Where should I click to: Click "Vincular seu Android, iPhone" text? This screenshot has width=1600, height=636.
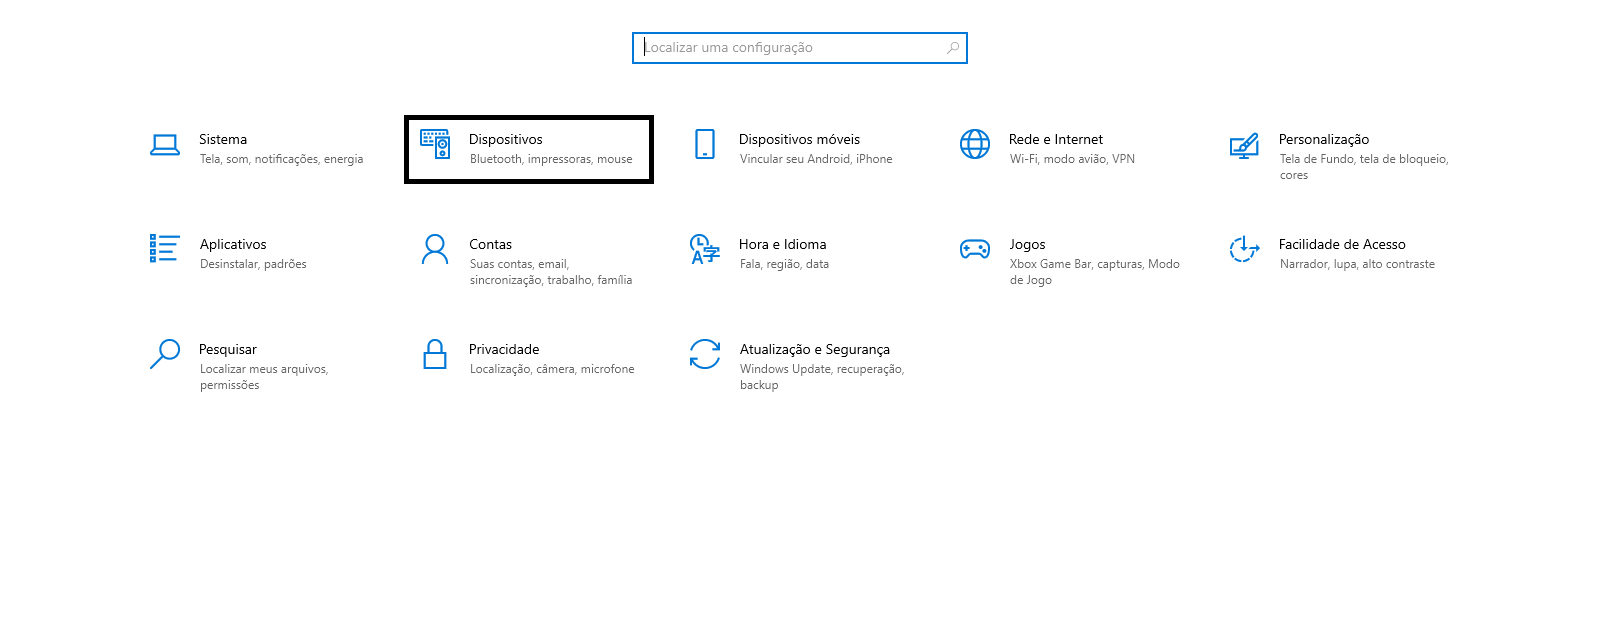(x=816, y=159)
